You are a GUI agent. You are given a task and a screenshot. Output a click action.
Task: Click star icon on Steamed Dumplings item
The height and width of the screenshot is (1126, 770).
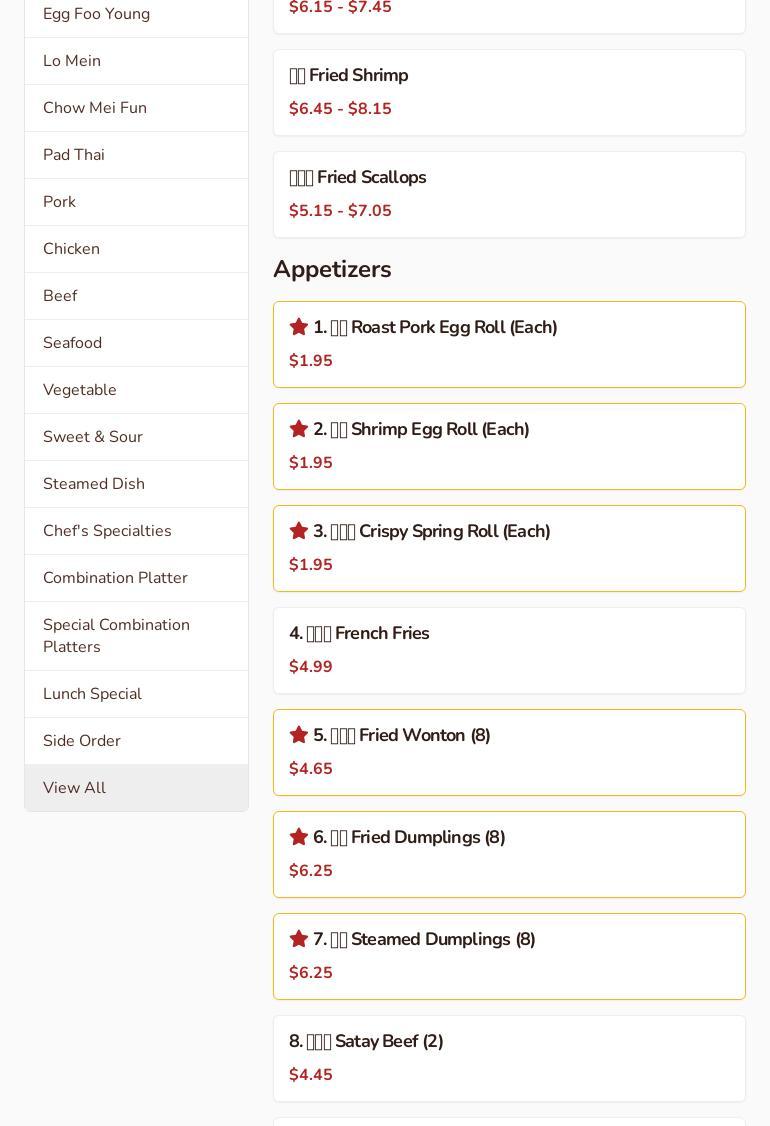tap(298, 939)
